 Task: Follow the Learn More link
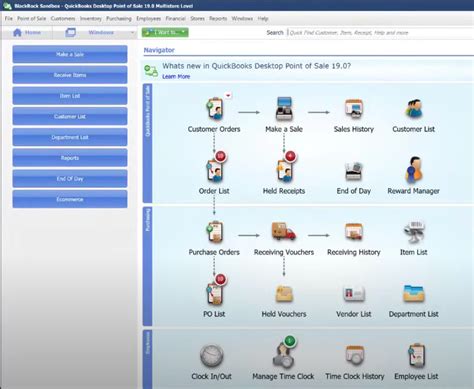point(176,76)
